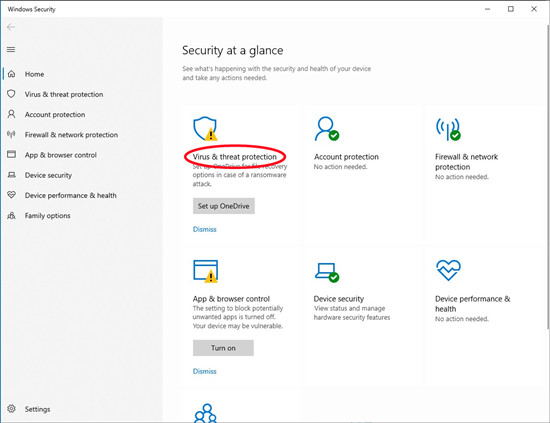Screen dimensions: 550x423
Task: Open Family options in the sidebar
Action: point(47,216)
